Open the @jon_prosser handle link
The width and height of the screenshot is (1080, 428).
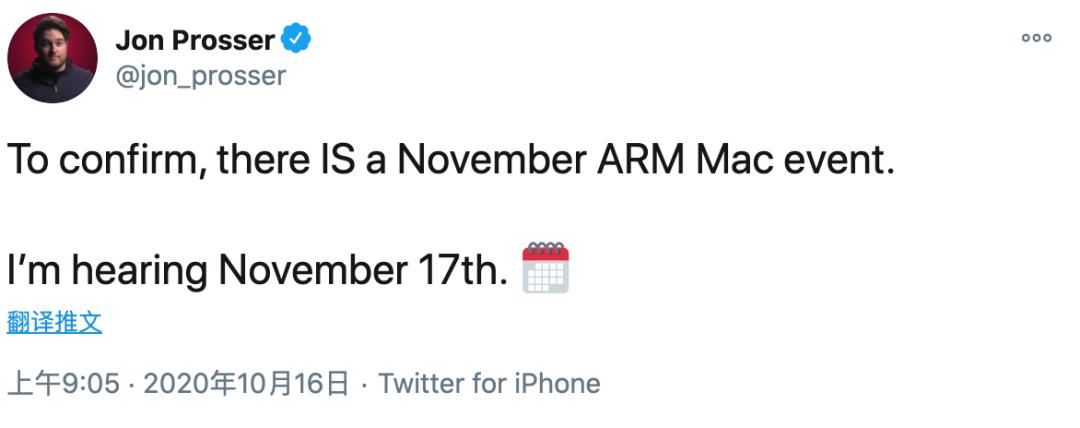coord(201,76)
